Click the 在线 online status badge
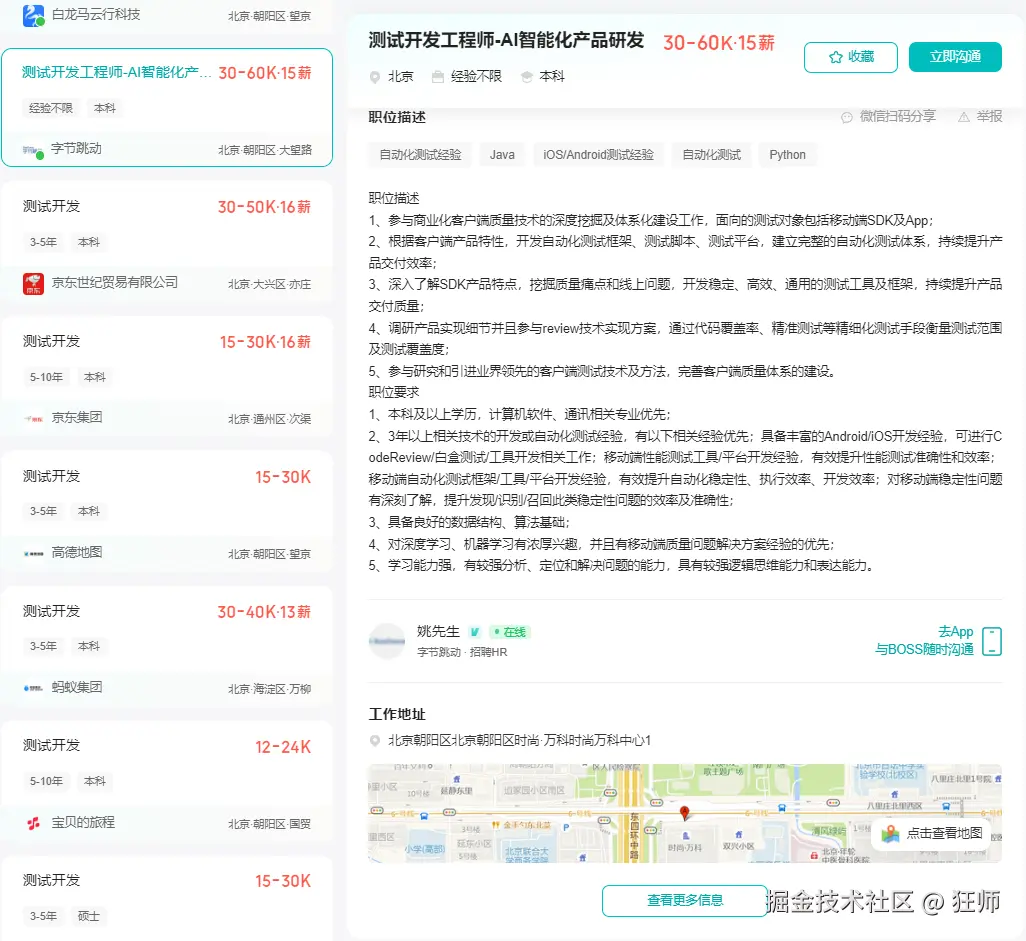 tap(510, 632)
